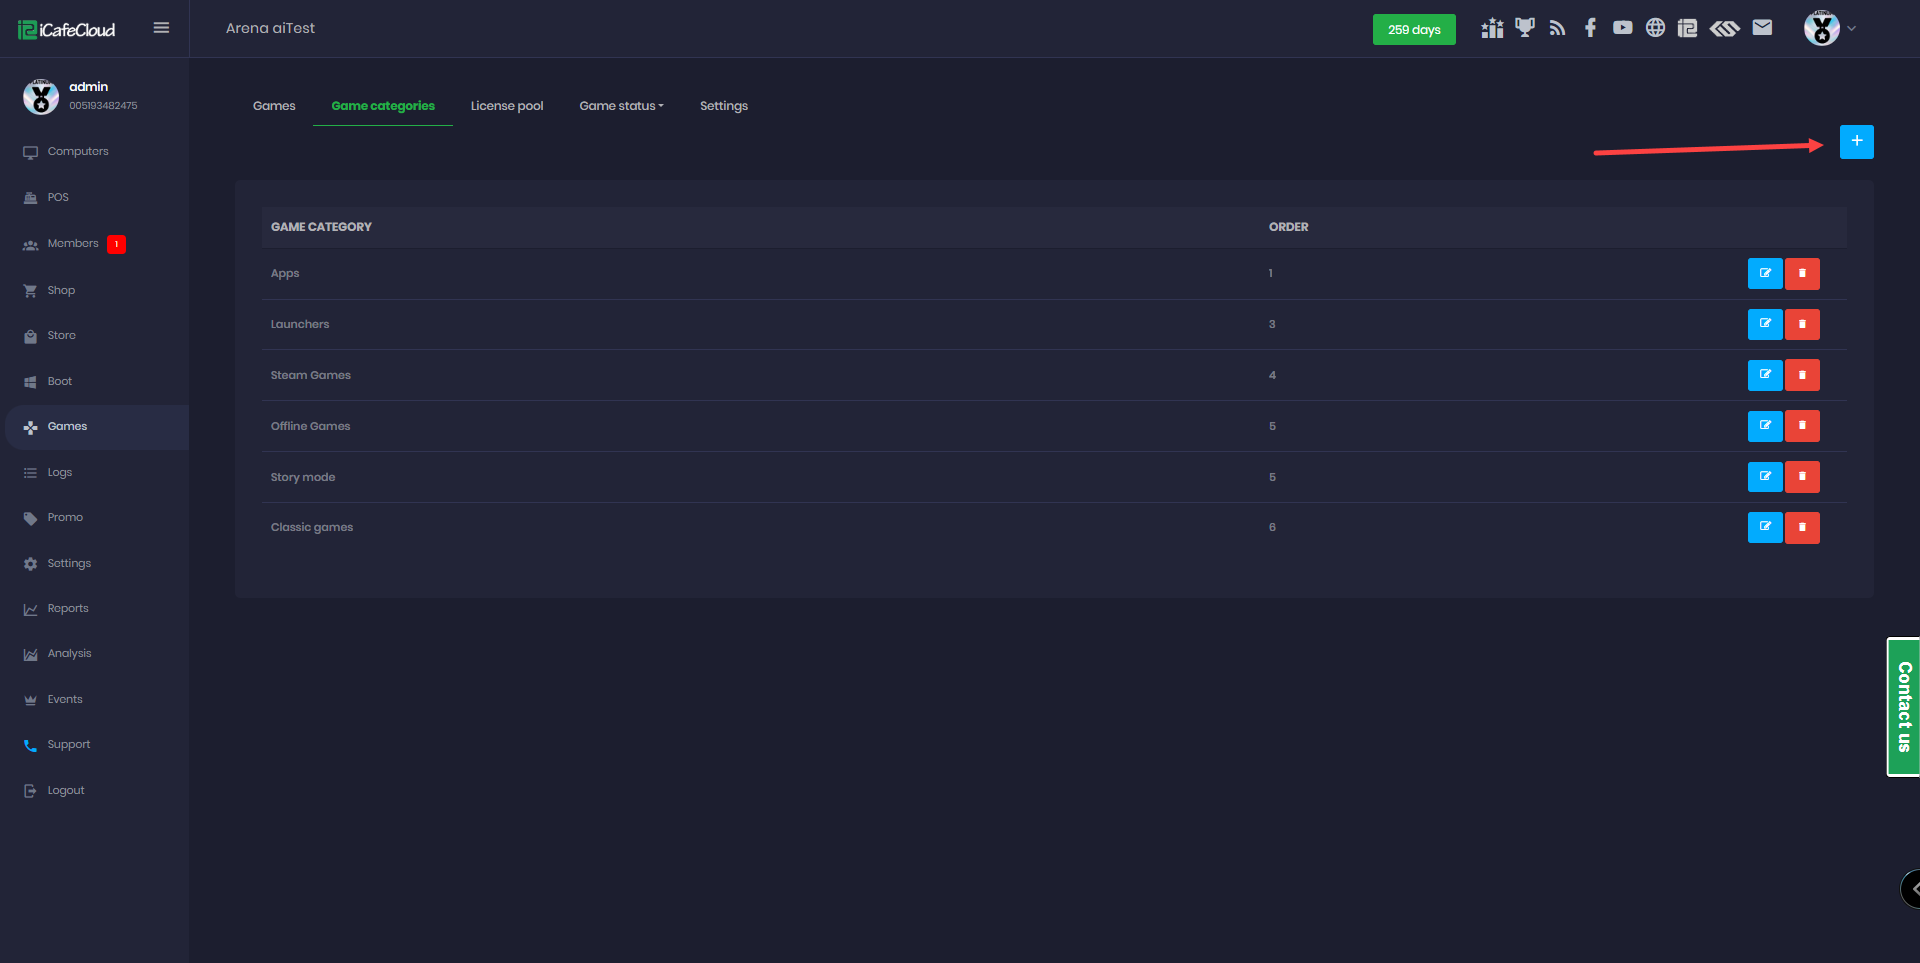This screenshot has height=963, width=1920.
Task: Click the platinum avatar in the header
Action: coord(1822,28)
